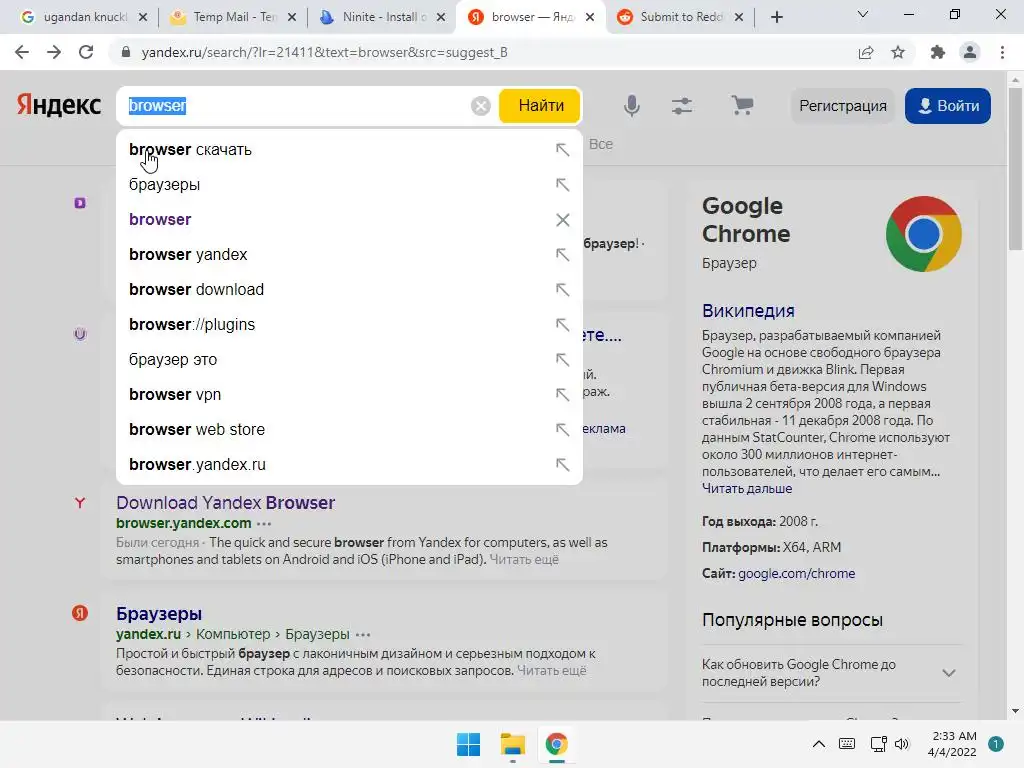Viewport: 1024px width, 768px height.
Task: Expand 'Как обновить Google Chrome' question
Action: click(948, 673)
